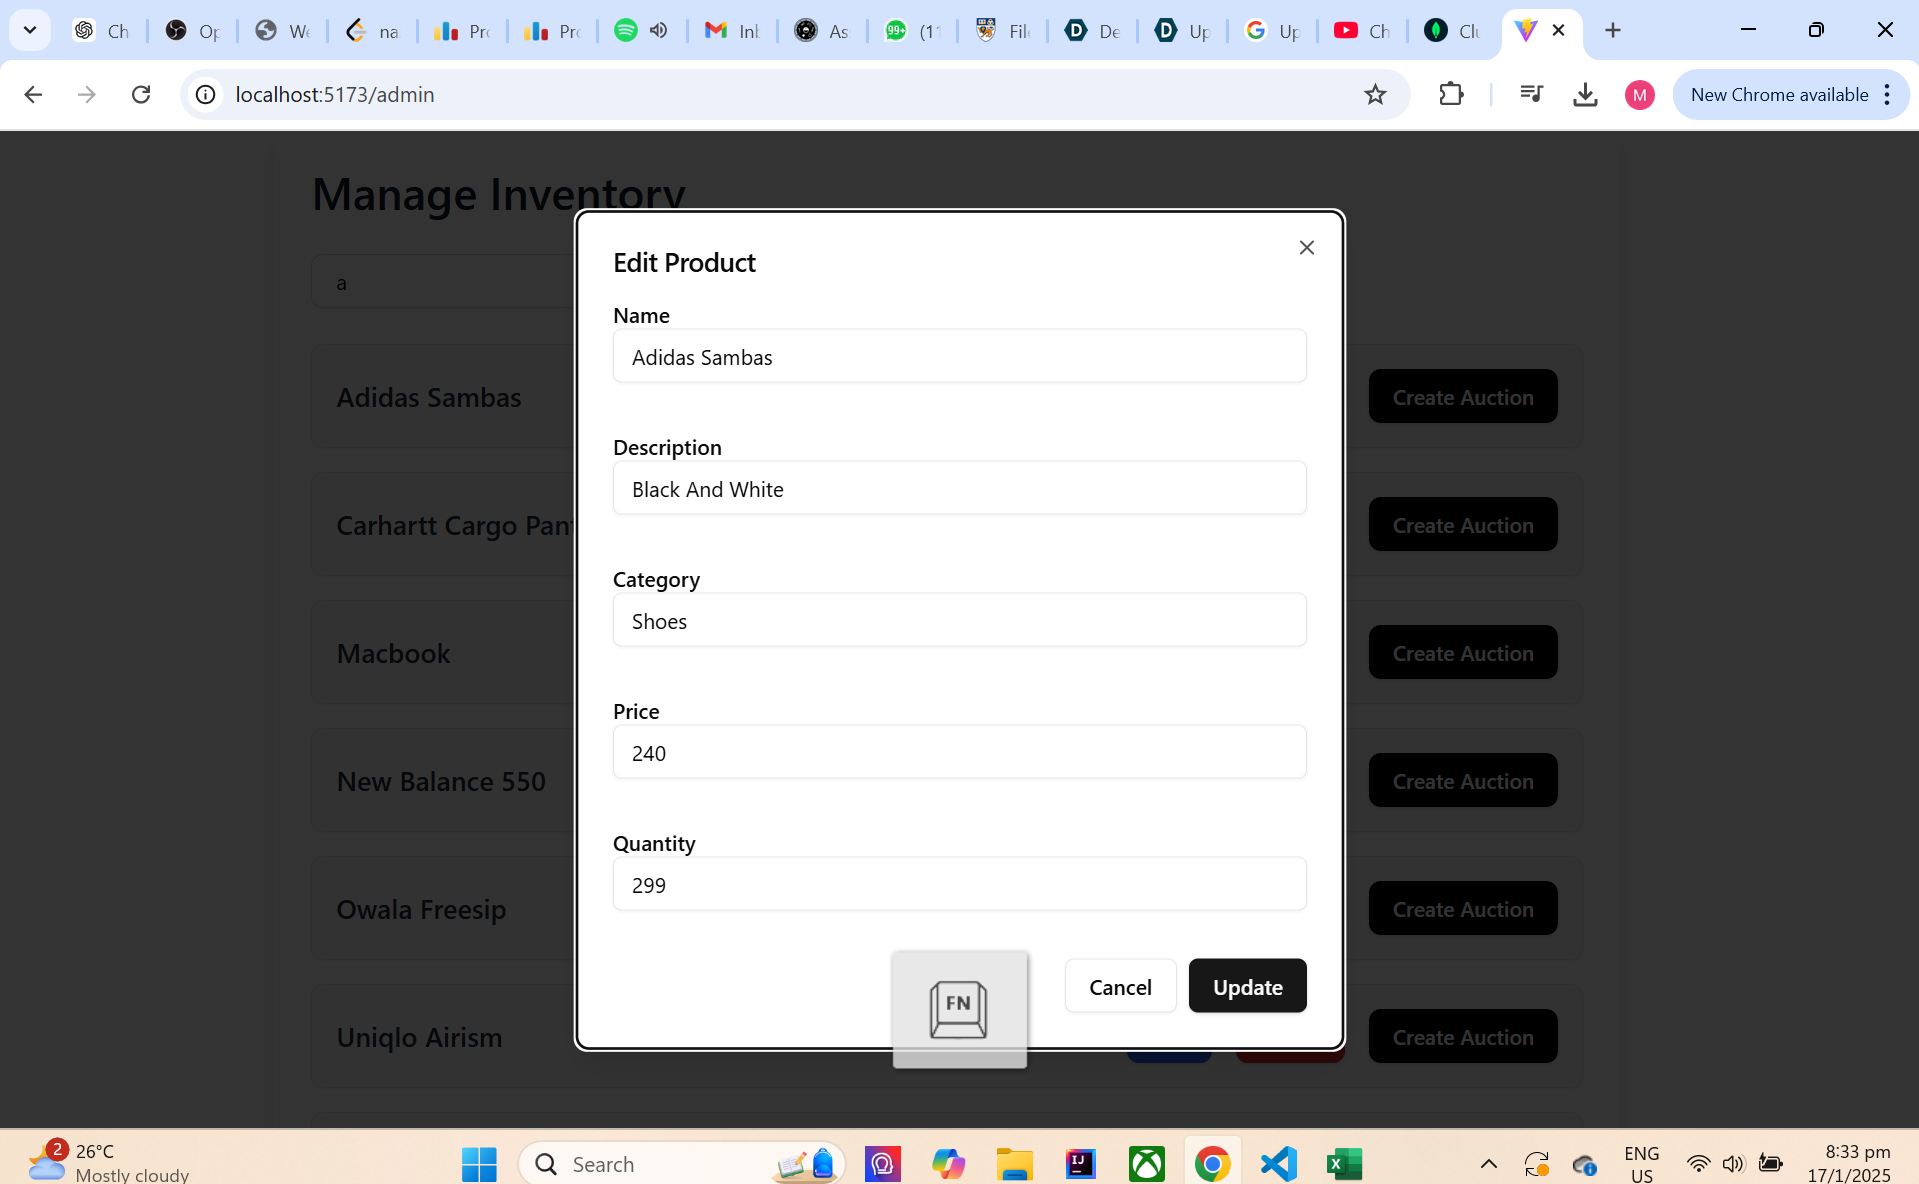The image size is (1919, 1184).
Task: Show hidden system tray icons
Action: pyautogui.click(x=1488, y=1163)
